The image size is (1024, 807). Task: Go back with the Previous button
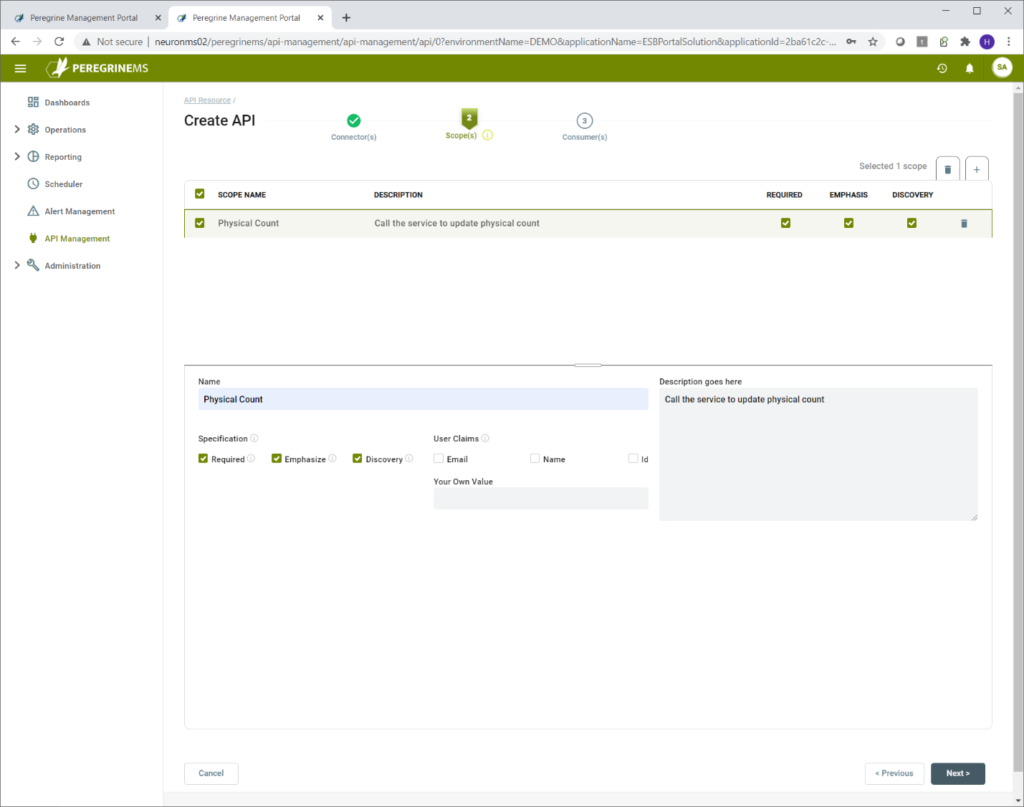tap(894, 773)
